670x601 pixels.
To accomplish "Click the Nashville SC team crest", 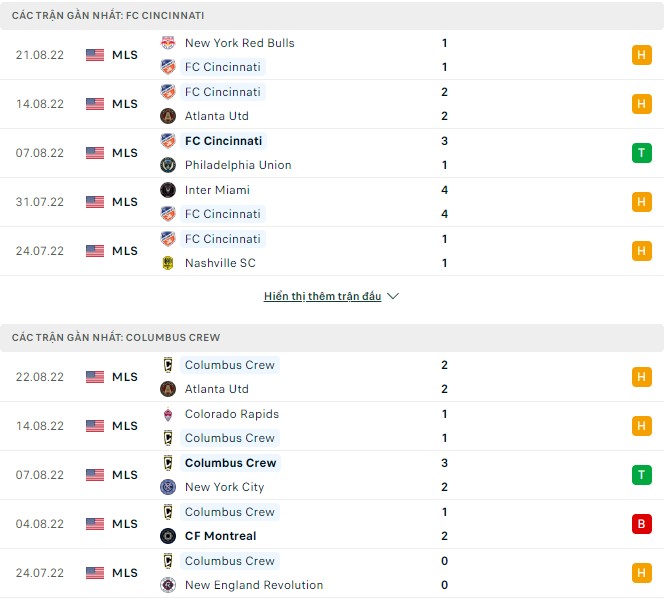I will pos(168,263).
